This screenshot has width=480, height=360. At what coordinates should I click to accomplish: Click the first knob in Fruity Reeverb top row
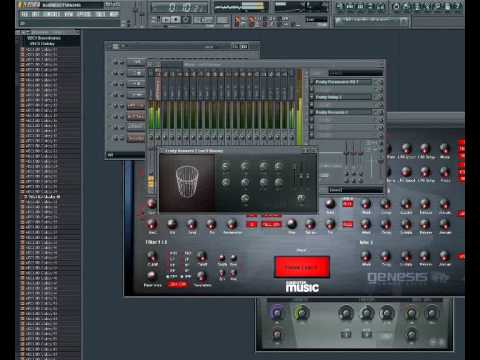tap(226, 166)
